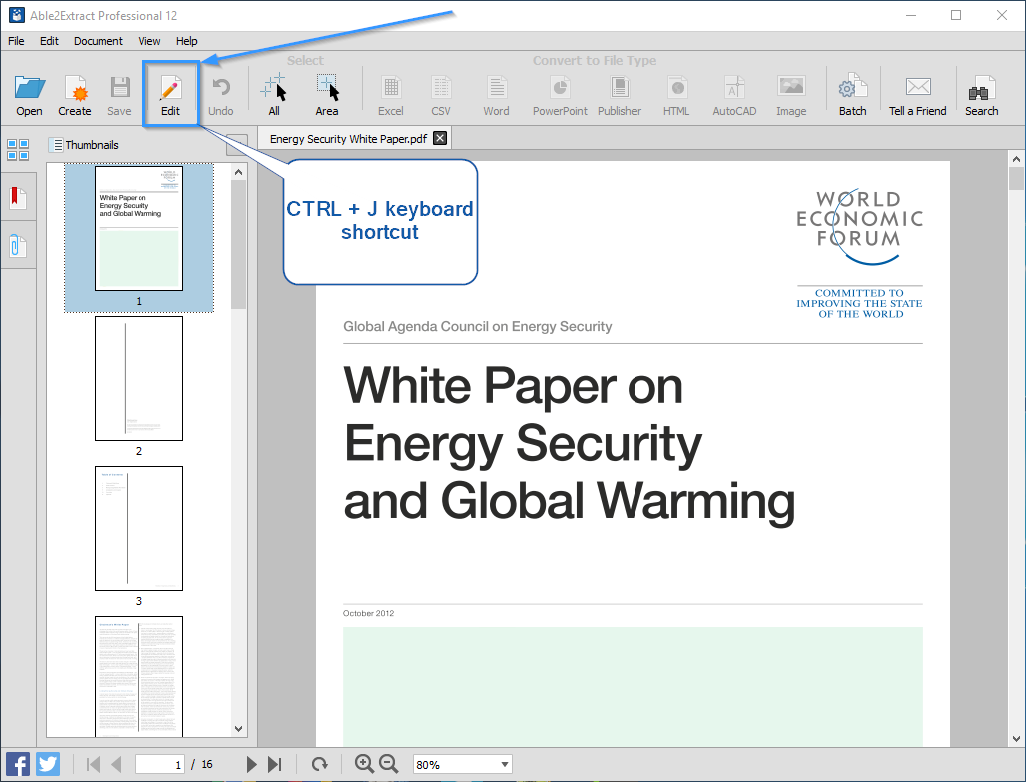
Task: Open the Document menu
Action: (98, 41)
